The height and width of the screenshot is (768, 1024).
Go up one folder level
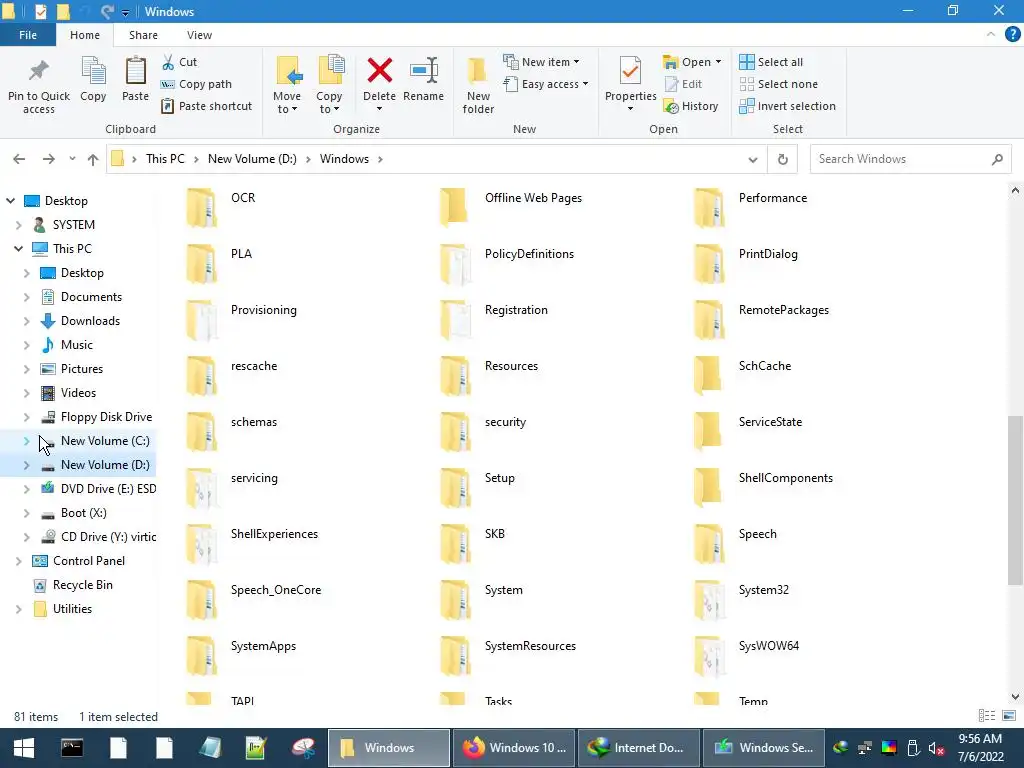(93, 159)
